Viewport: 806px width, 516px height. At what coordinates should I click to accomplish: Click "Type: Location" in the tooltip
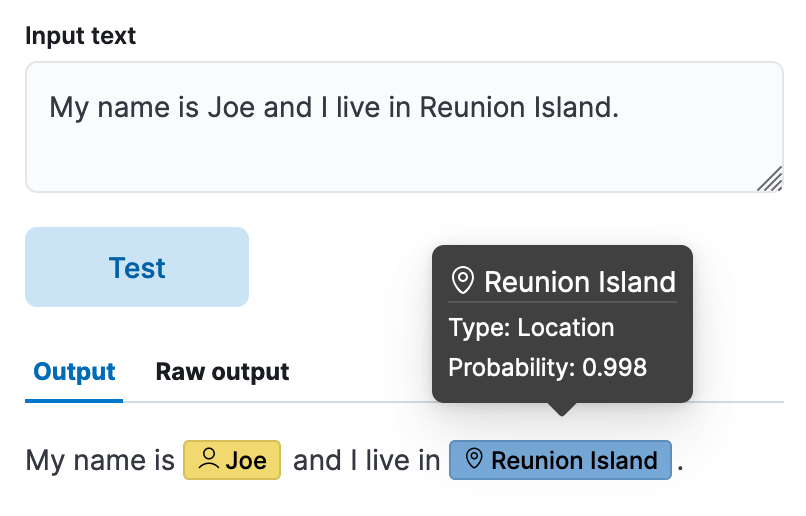tap(531, 328)
